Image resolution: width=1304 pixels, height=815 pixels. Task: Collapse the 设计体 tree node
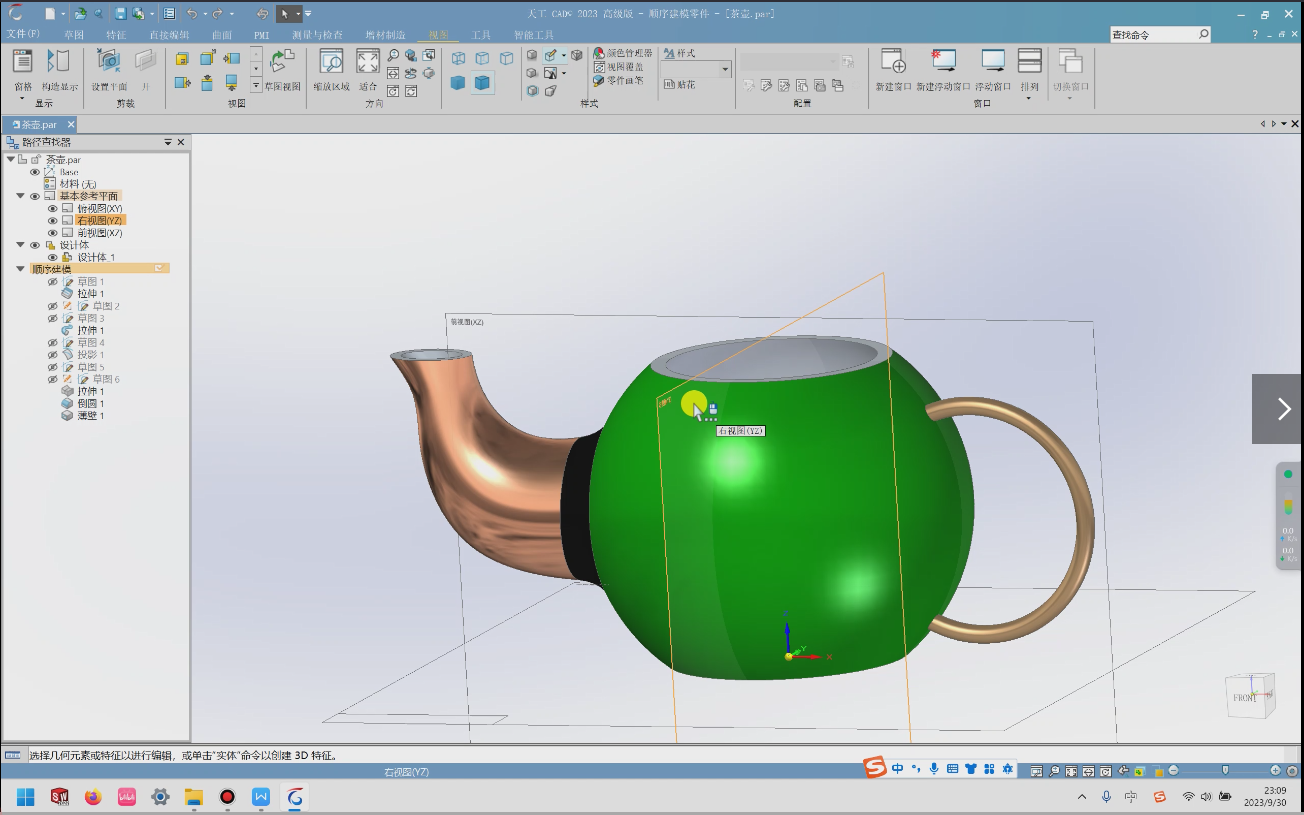tap(20, 245)
